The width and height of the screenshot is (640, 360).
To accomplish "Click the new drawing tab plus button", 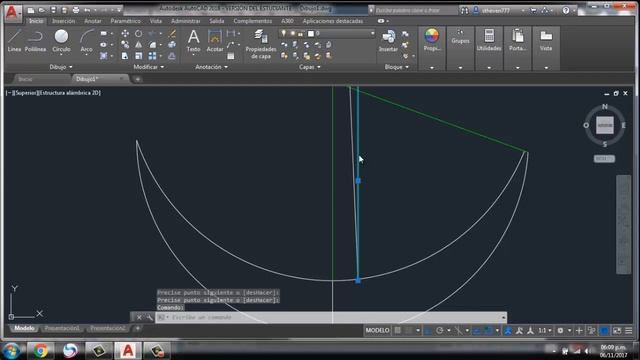I will (x=138, y=79).
